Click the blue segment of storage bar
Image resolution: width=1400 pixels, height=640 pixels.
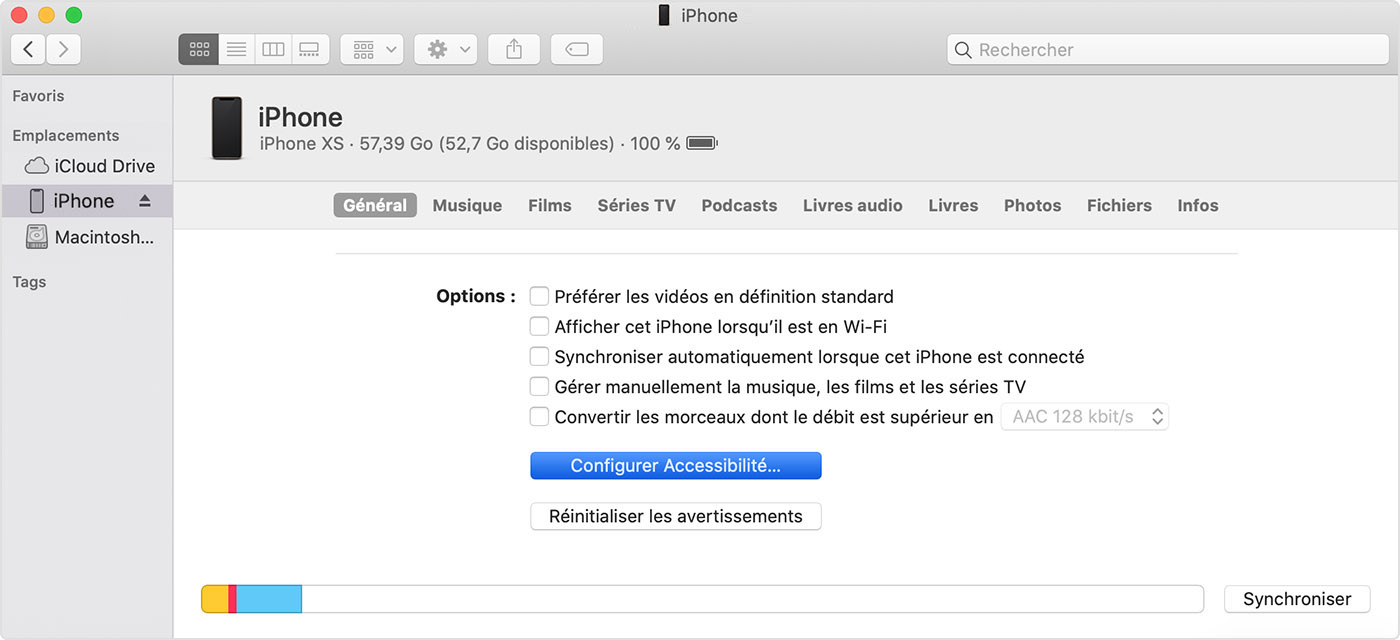268,599
